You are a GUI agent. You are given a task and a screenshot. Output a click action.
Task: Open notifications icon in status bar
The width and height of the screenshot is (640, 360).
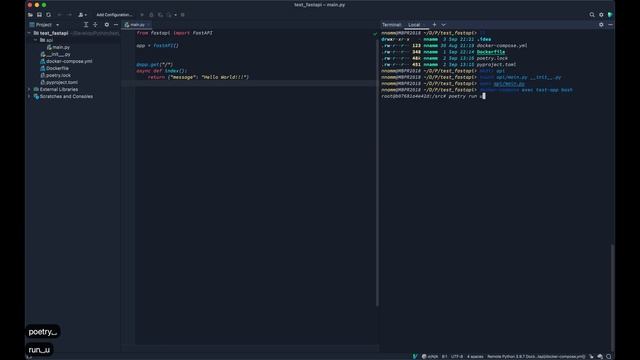609,356
